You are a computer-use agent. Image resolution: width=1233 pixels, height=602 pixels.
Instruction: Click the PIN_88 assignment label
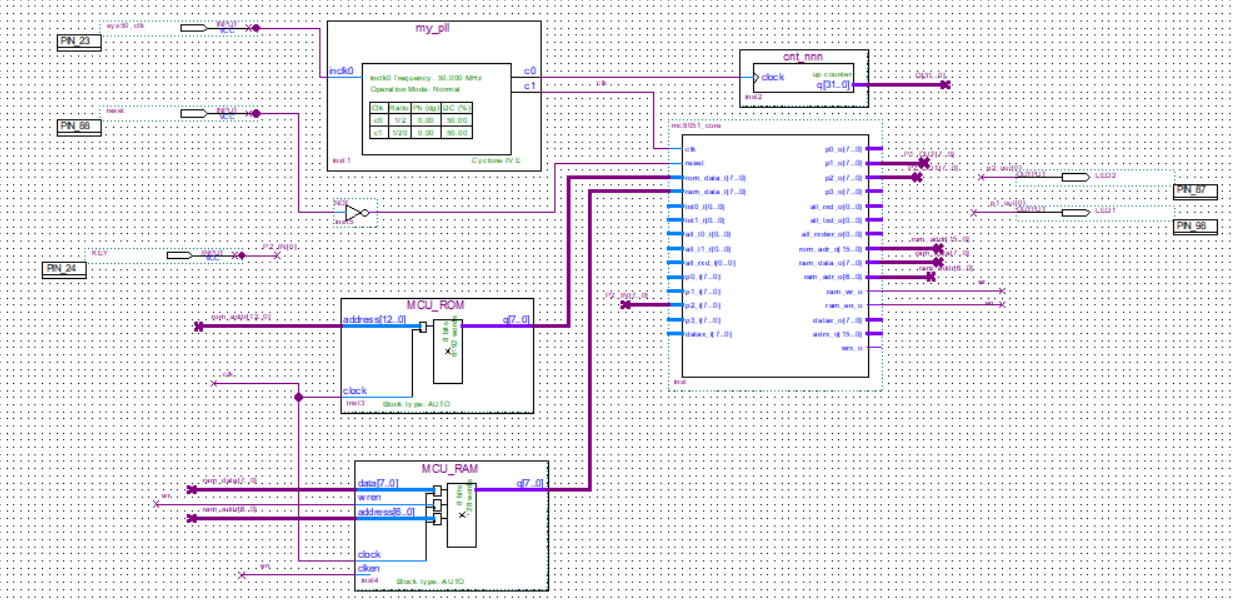(x=80, y=126)
